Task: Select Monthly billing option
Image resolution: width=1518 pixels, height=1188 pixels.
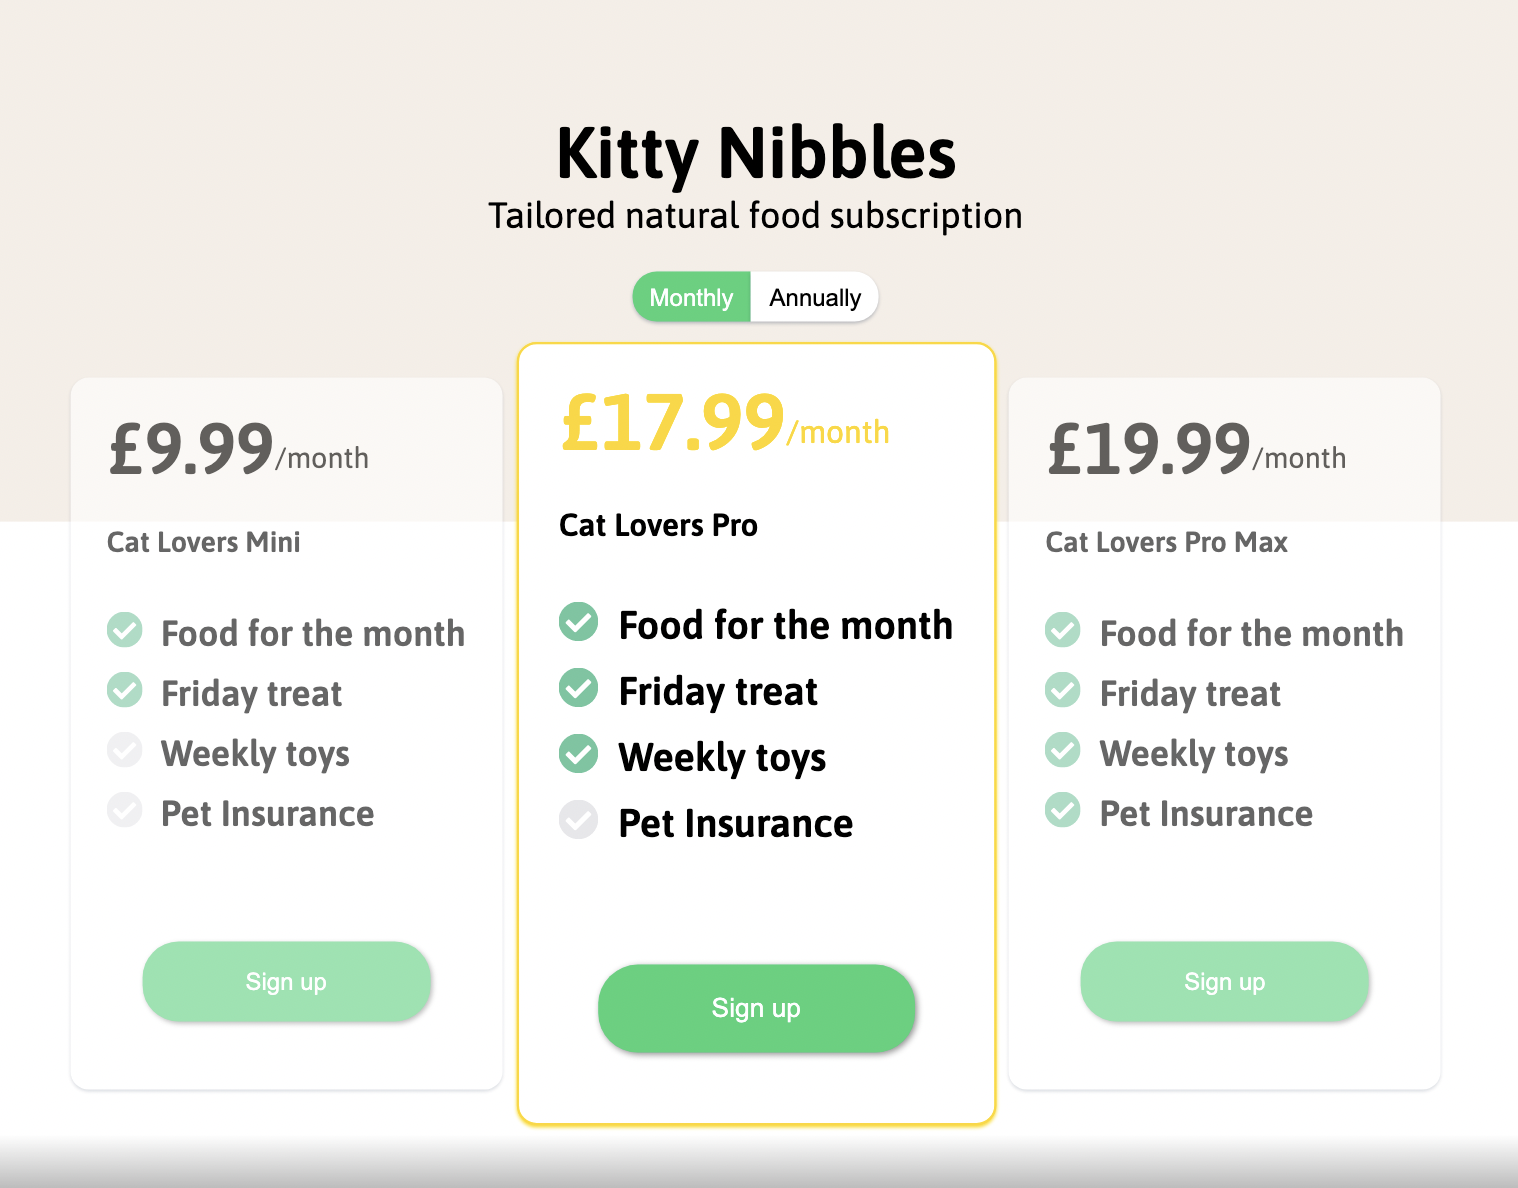Action: pos(691,298)
